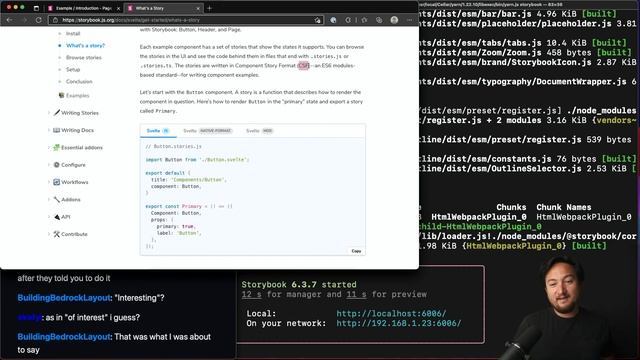This screenshot has height=360, width=640.
Task: Click the Configure gear icon
Action: (57, 165)
